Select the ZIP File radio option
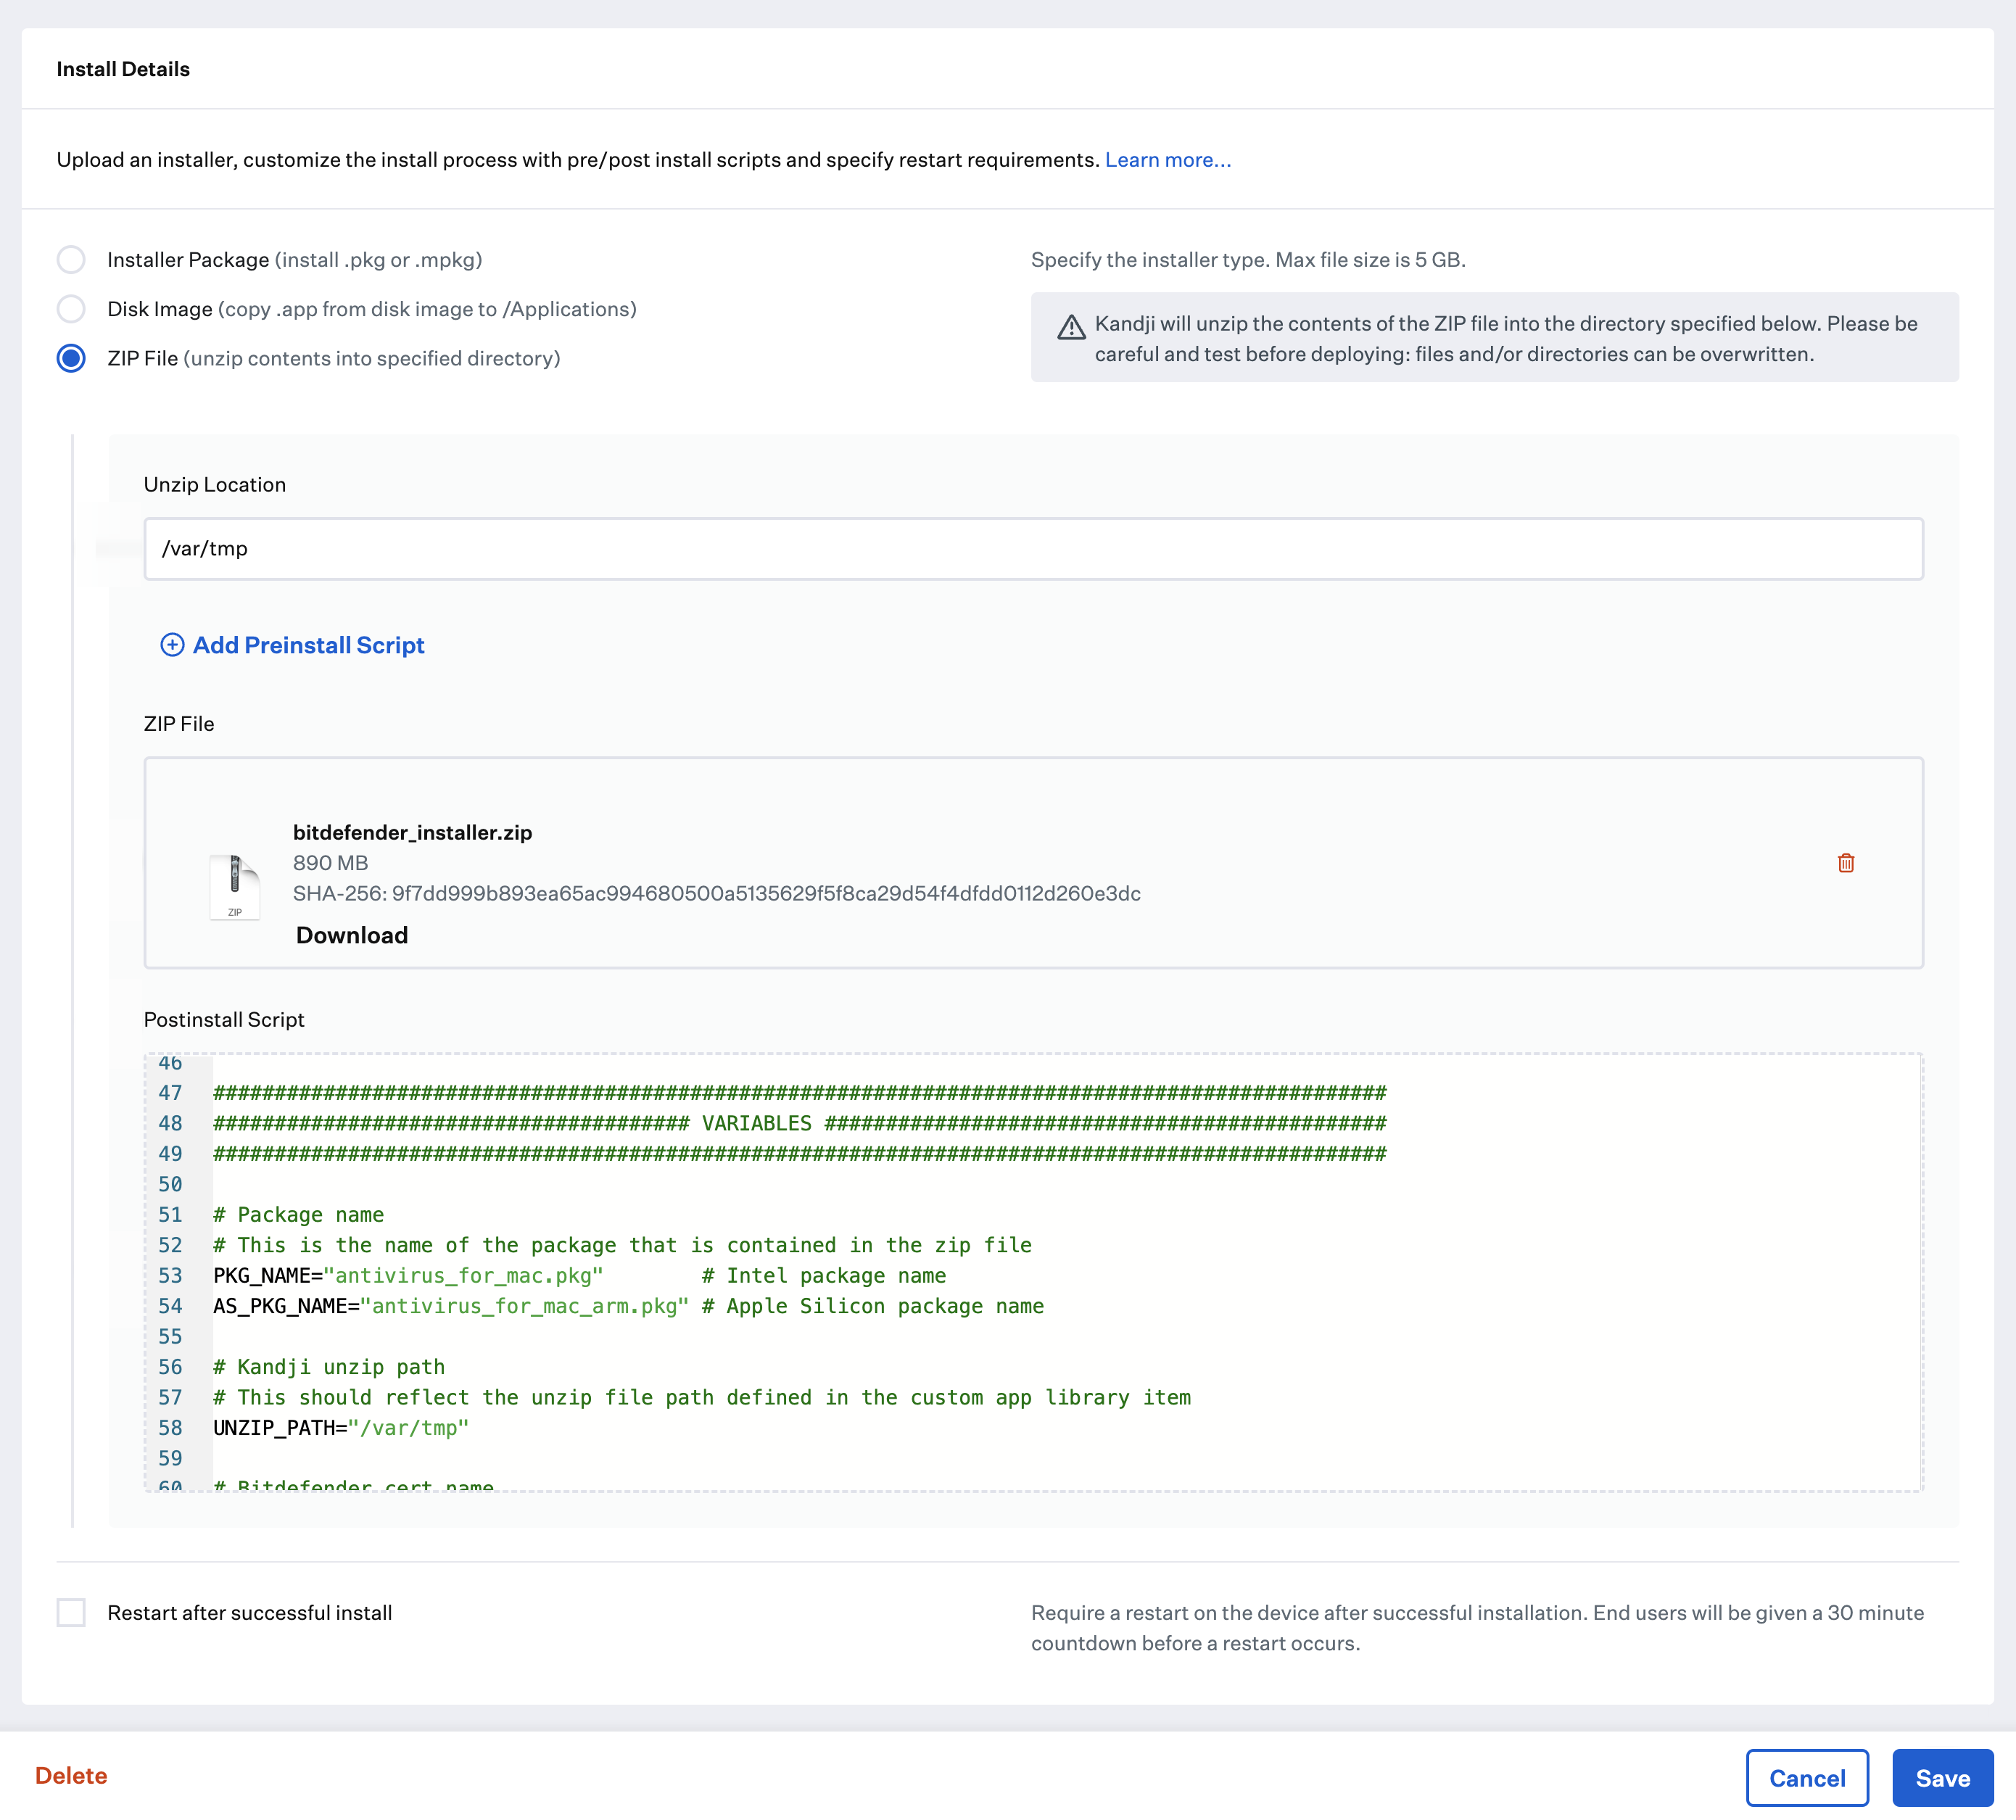2016x1820 pixels. tap(71, 358)
